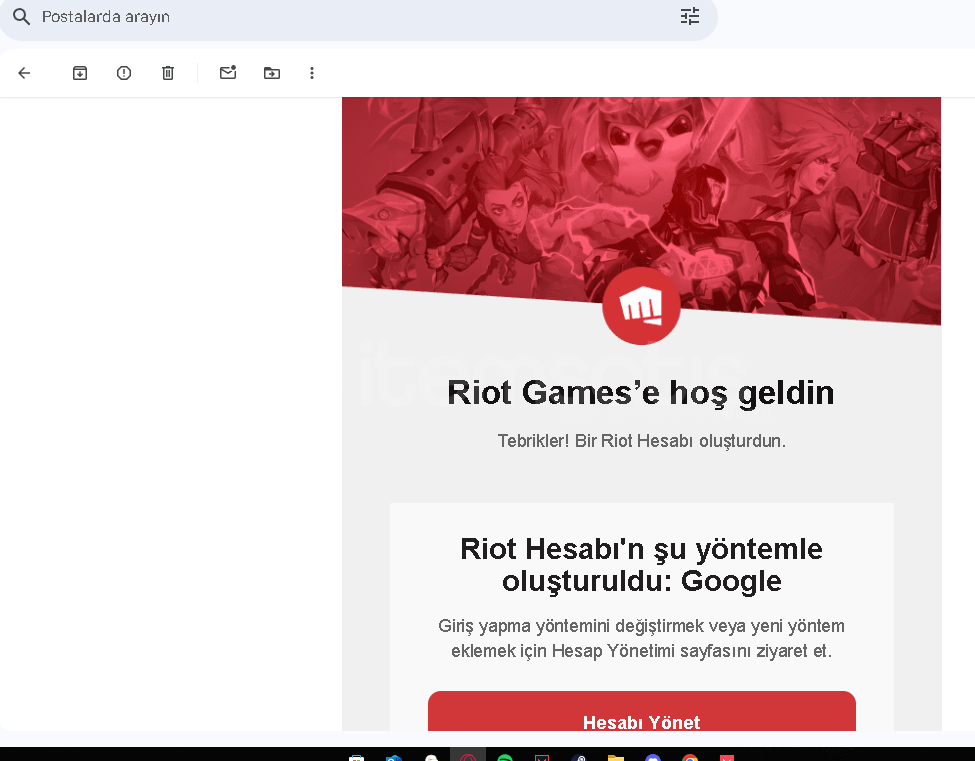975x761 pixels.
Task: Click the 'Riot Games'e hoş geldin' heading
Action: [641, 393]
